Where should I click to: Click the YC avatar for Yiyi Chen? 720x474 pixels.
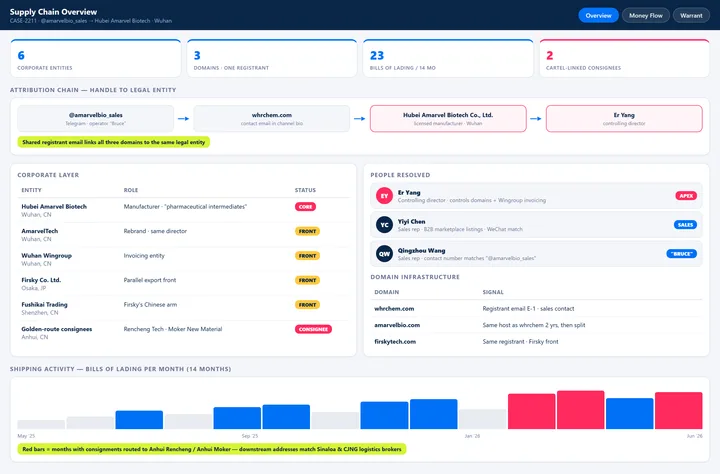click(x=384, y=225)
